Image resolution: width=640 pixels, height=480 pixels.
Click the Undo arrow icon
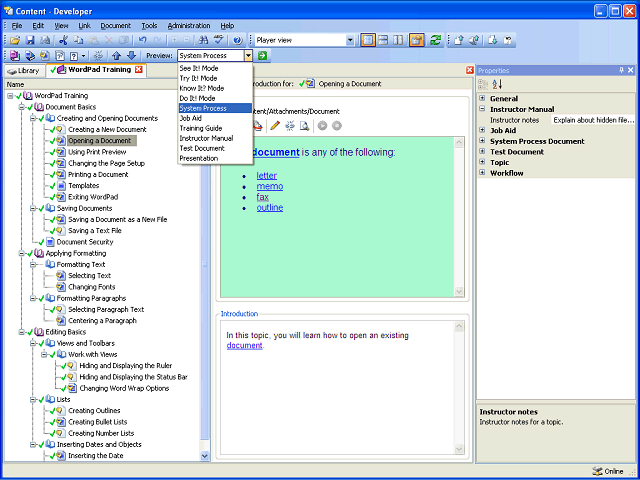pos(142,40)
